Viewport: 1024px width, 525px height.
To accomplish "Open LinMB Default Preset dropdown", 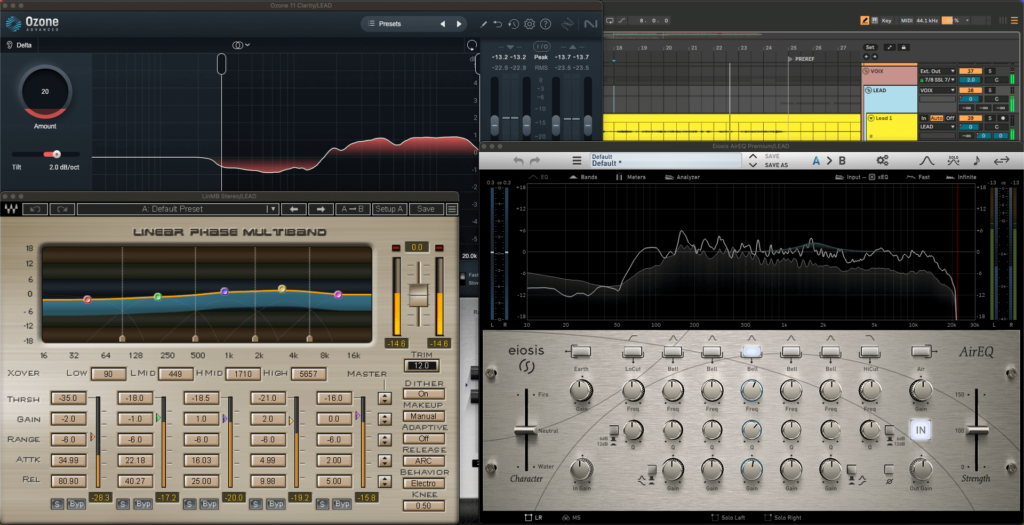I will 178,209.
